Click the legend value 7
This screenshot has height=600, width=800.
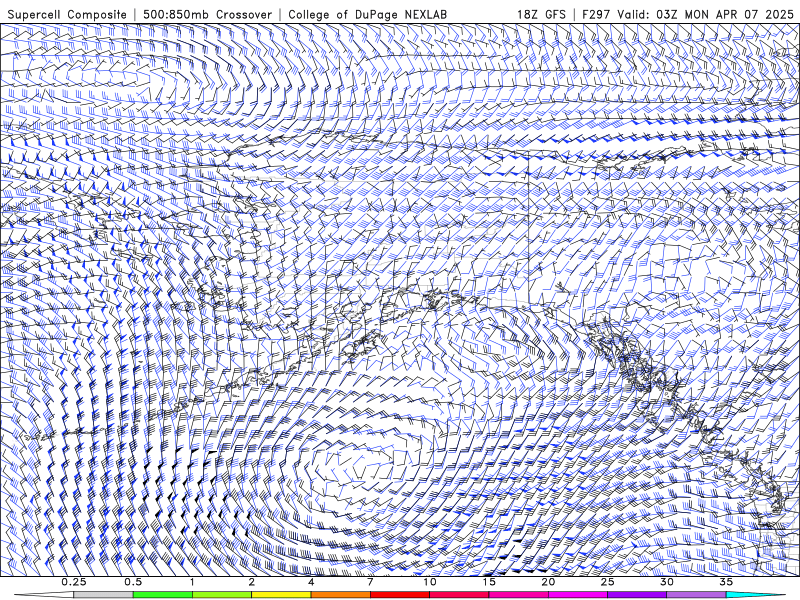(x=370, y=582)
